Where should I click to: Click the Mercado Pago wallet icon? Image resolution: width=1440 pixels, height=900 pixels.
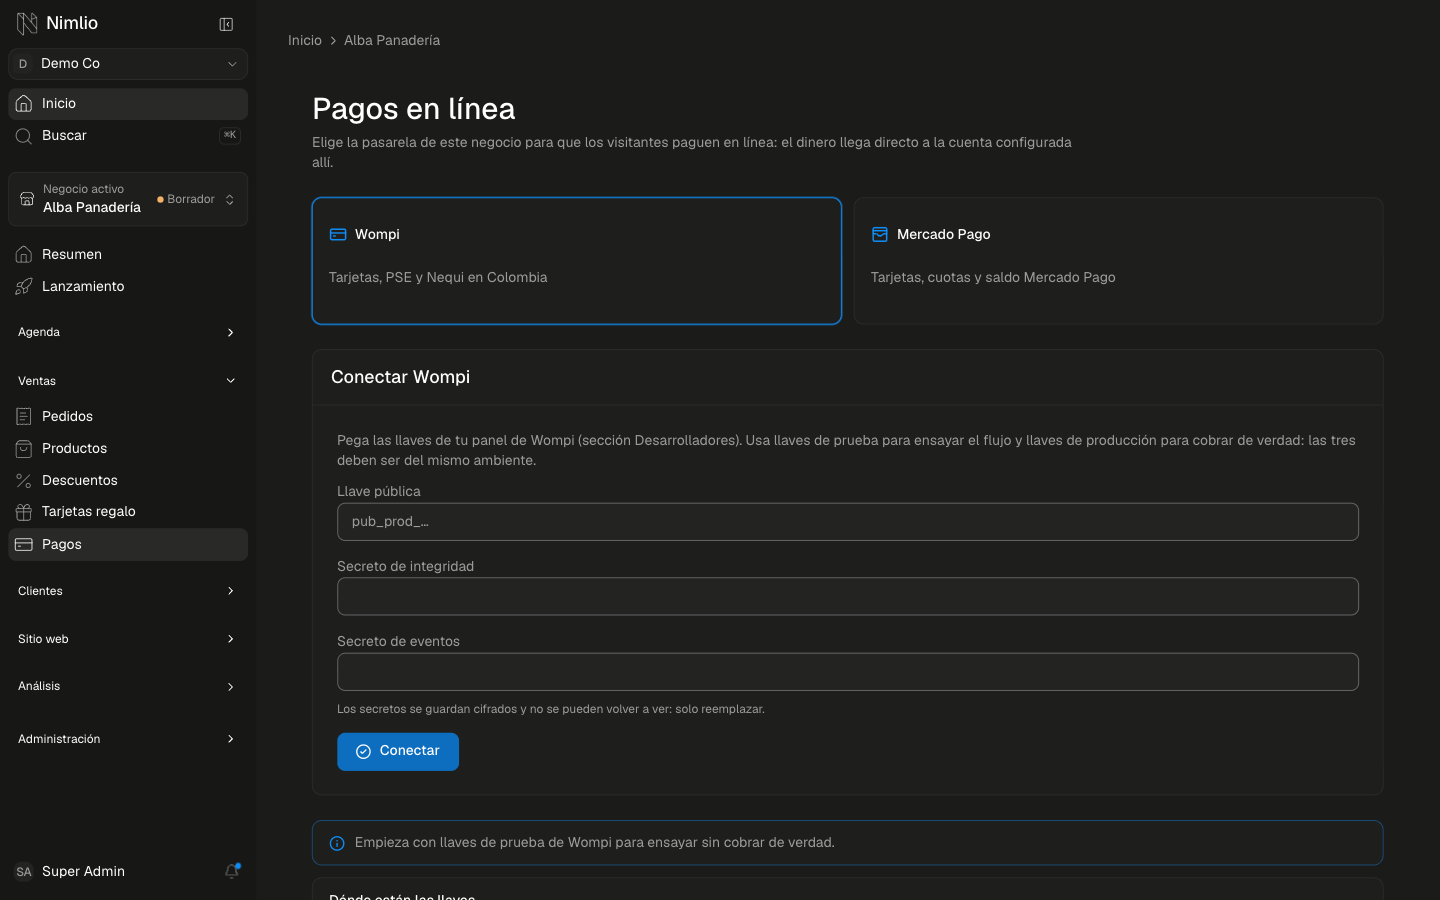tap(880, 235)
